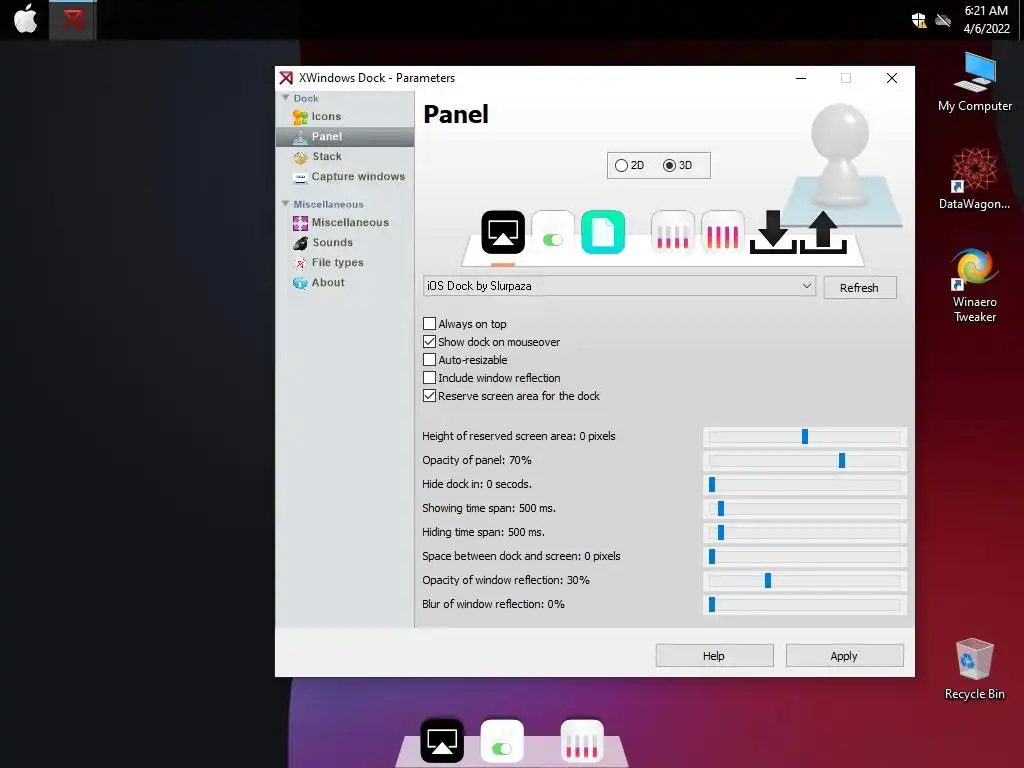Enable Auto-resizable checkbox

[x=429, y=360]
